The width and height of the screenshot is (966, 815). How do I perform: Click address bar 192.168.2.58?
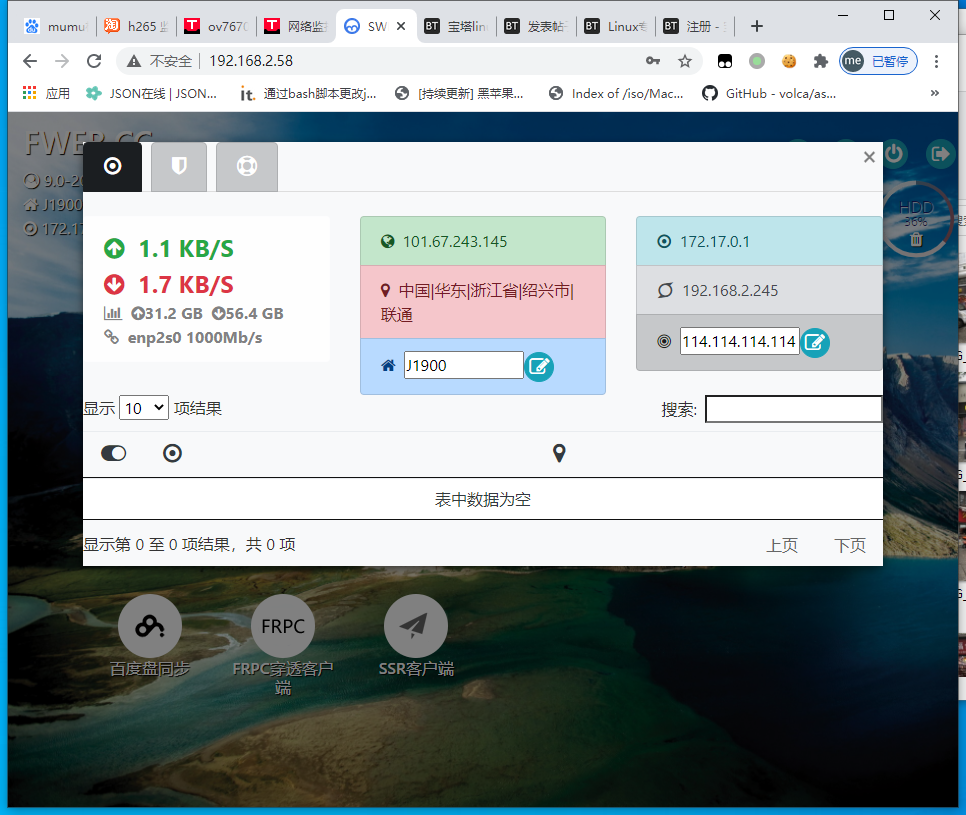251,61
